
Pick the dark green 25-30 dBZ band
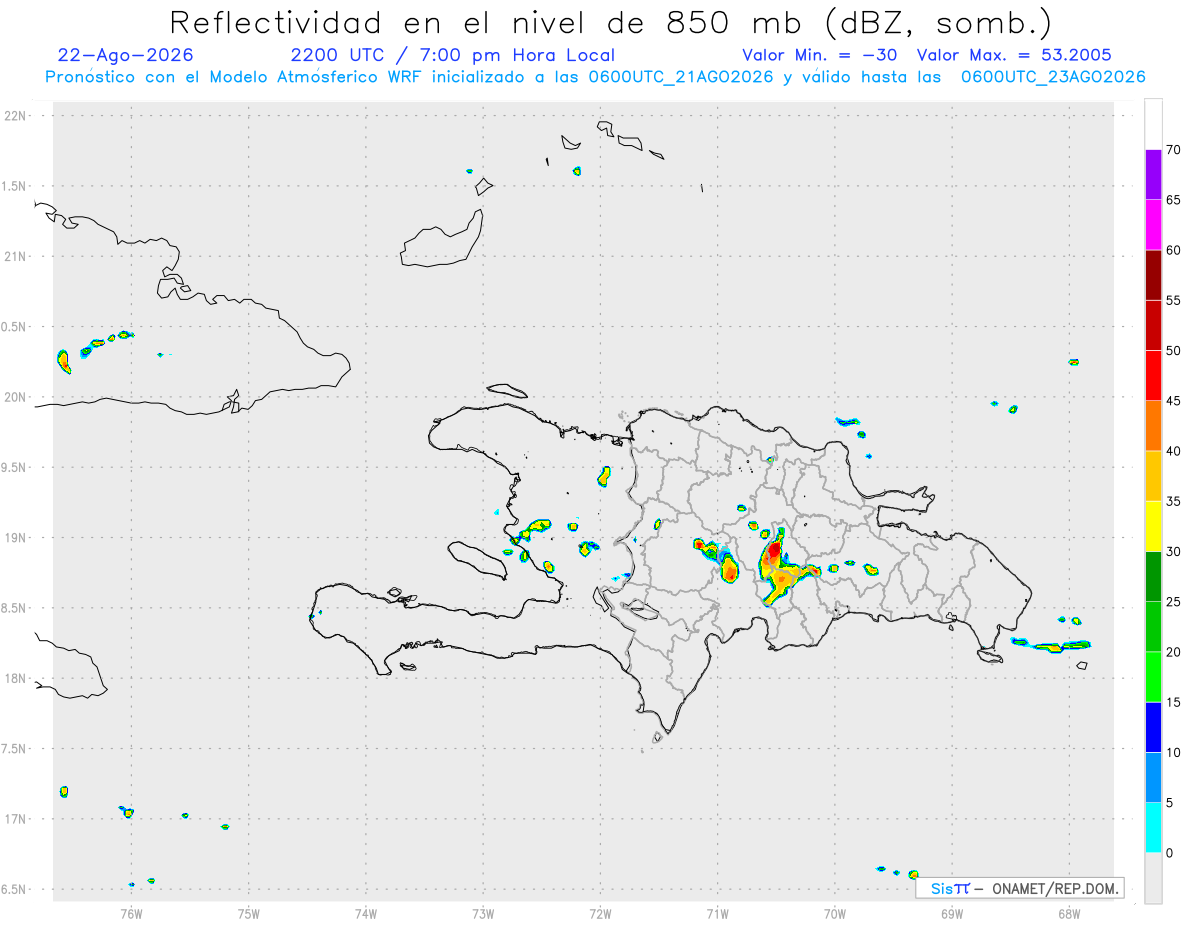coord(1153,577)
